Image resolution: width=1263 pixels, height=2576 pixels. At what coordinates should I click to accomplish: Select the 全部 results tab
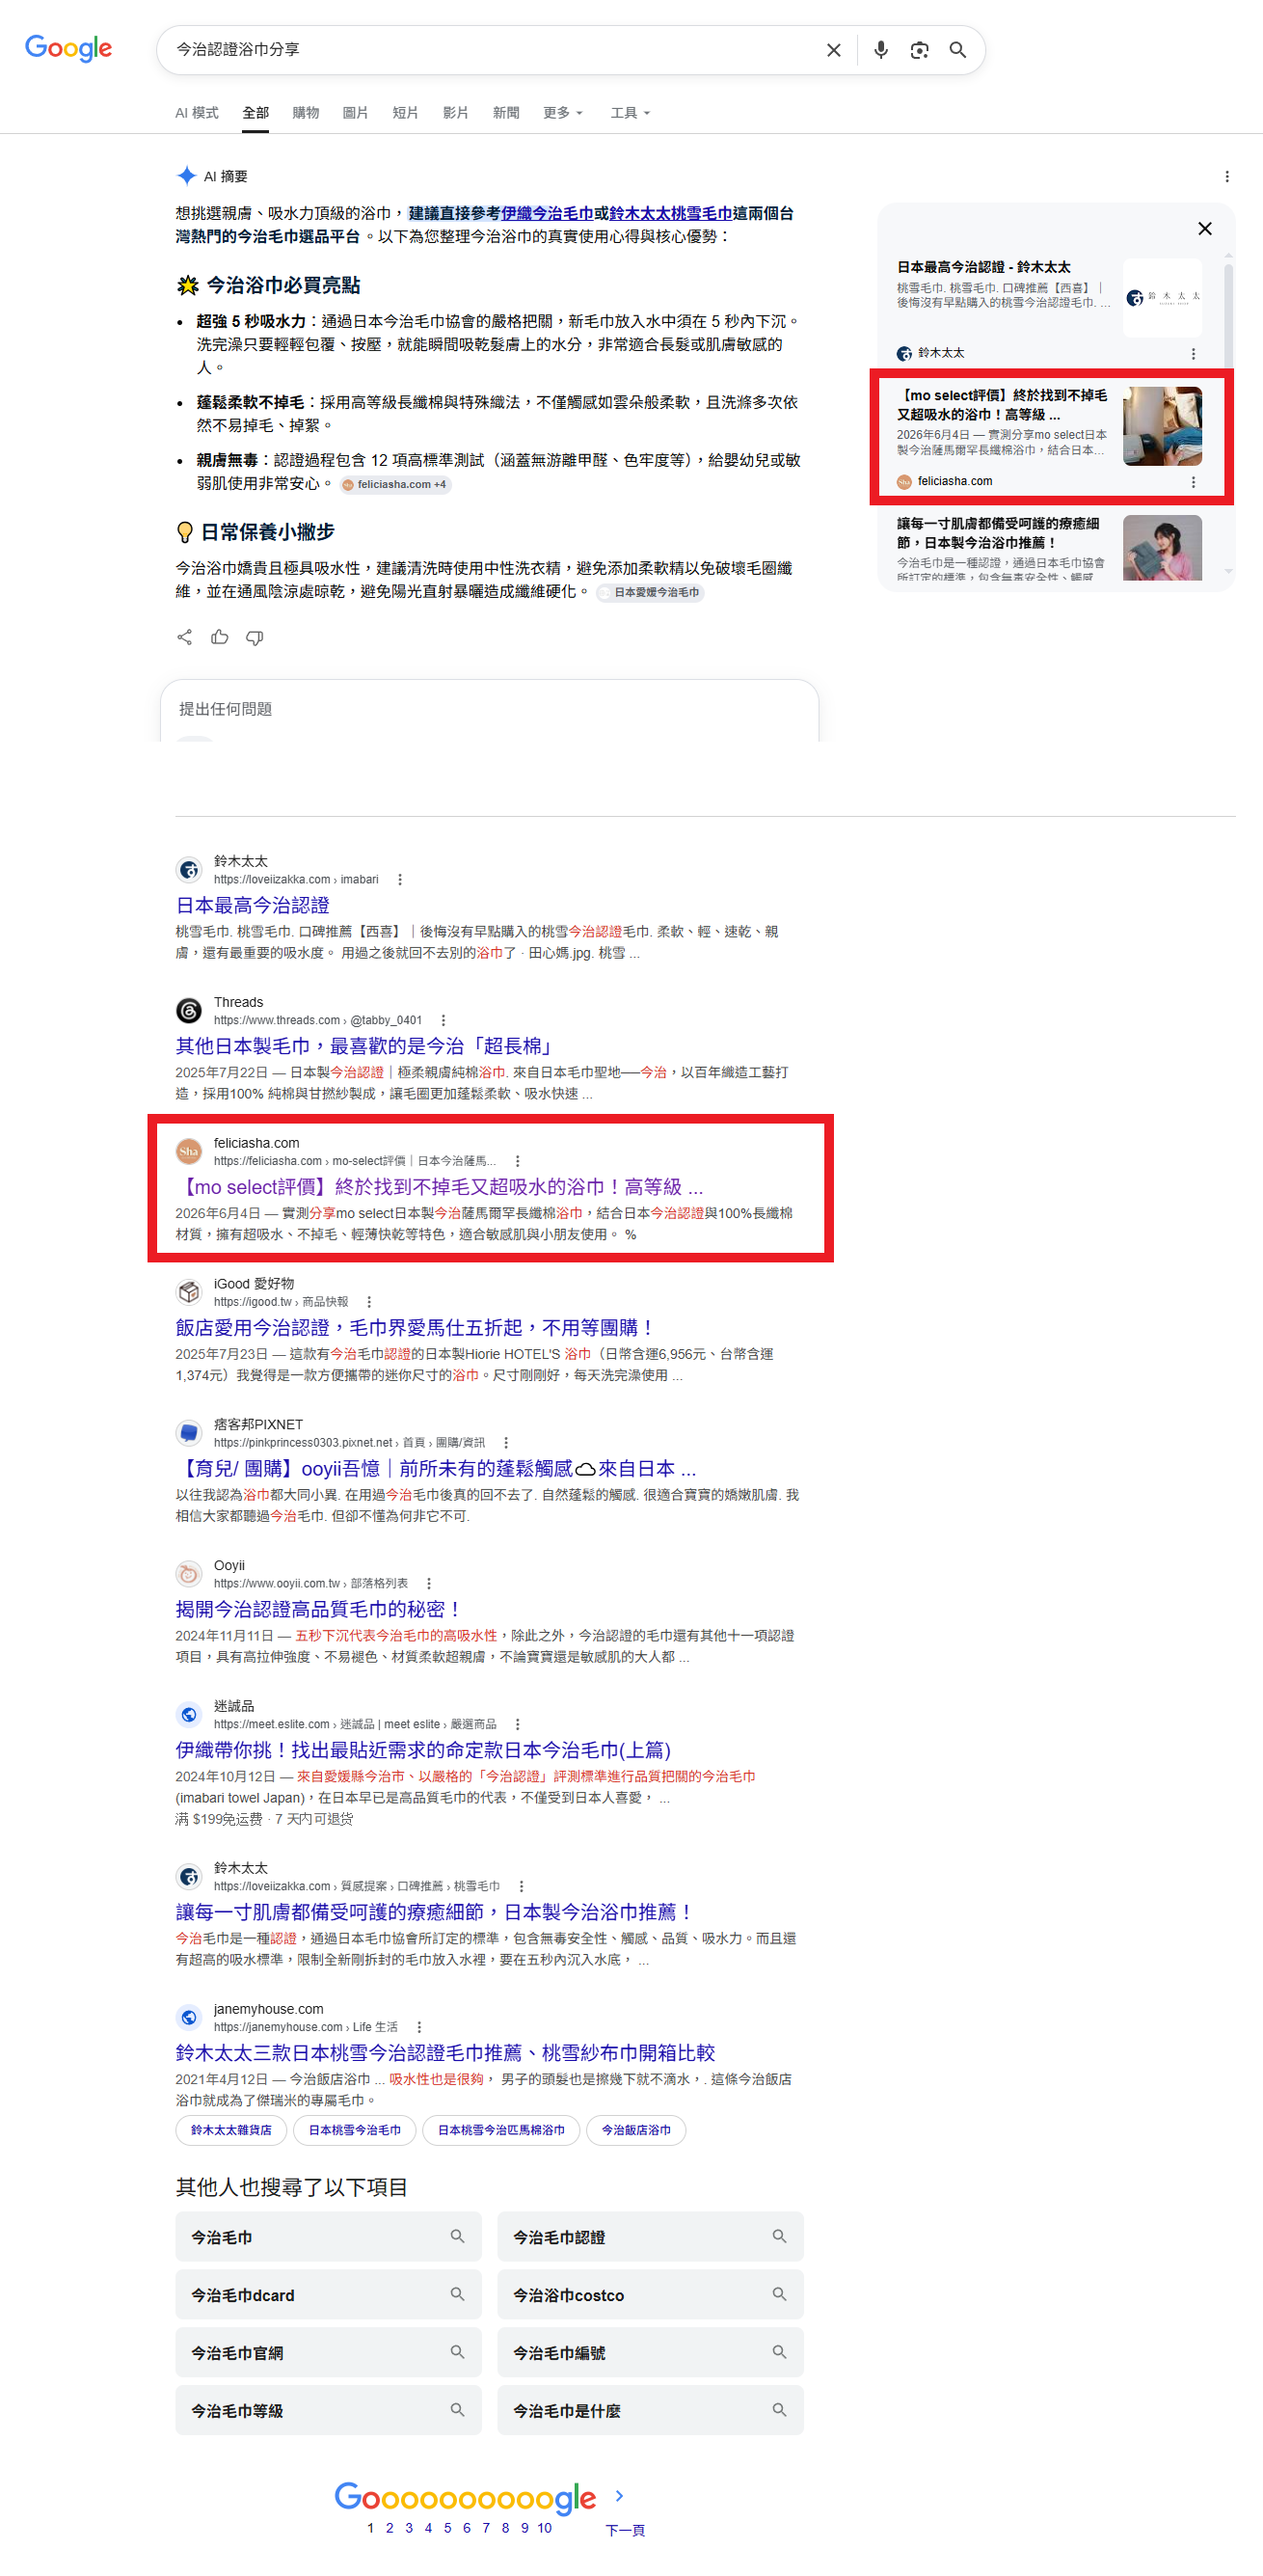click(x=255, y=113)
